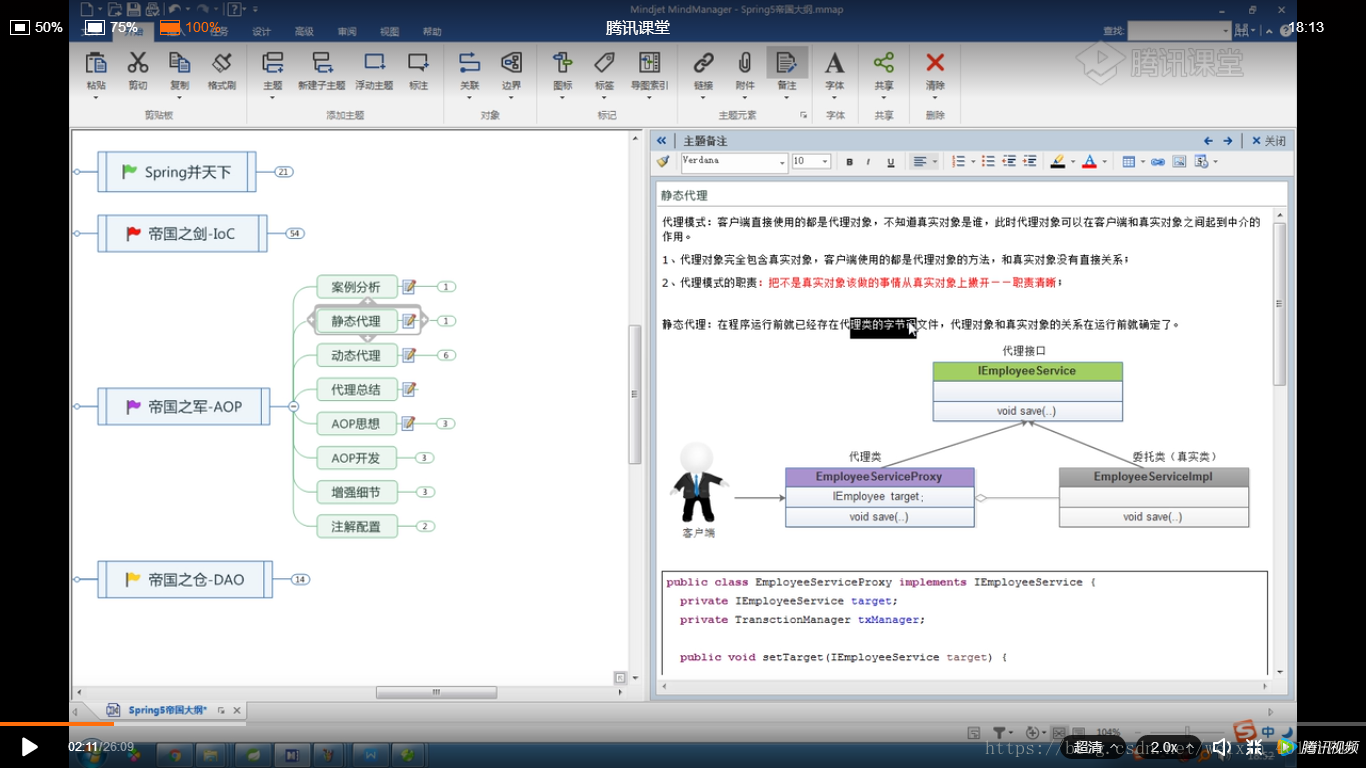Insert a new Subtopic (新建子主题)
The image size is (1366, 768).
[x=322, y=63]
